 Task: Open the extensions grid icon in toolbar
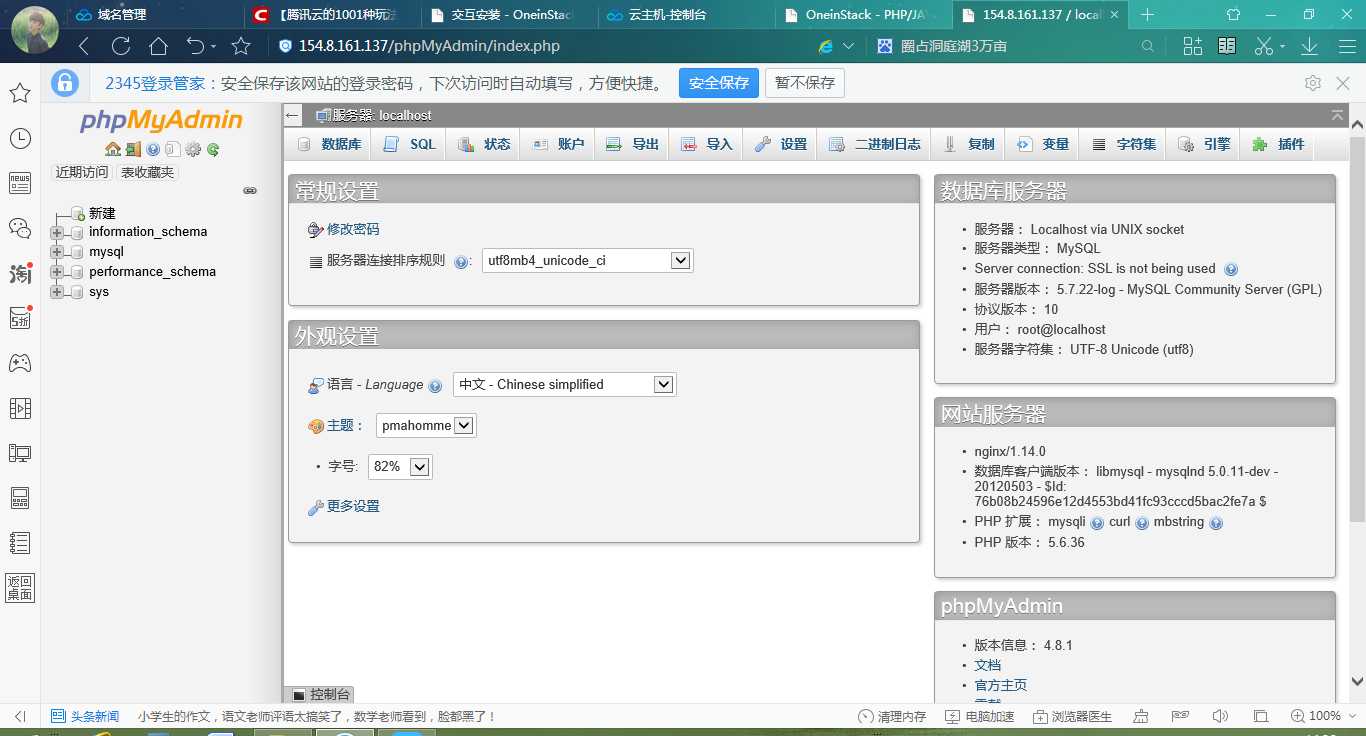pos(1192,46)
